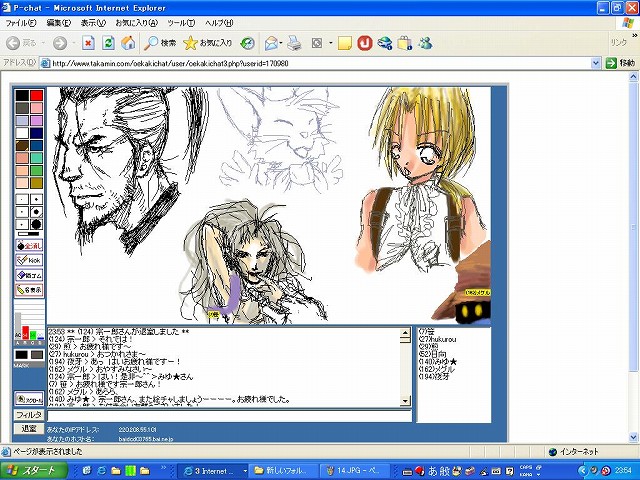Image resolution: width=640 pixels, height=480 pixels.
Task: Open the 表示(V) menu
Action: (93, 23)
